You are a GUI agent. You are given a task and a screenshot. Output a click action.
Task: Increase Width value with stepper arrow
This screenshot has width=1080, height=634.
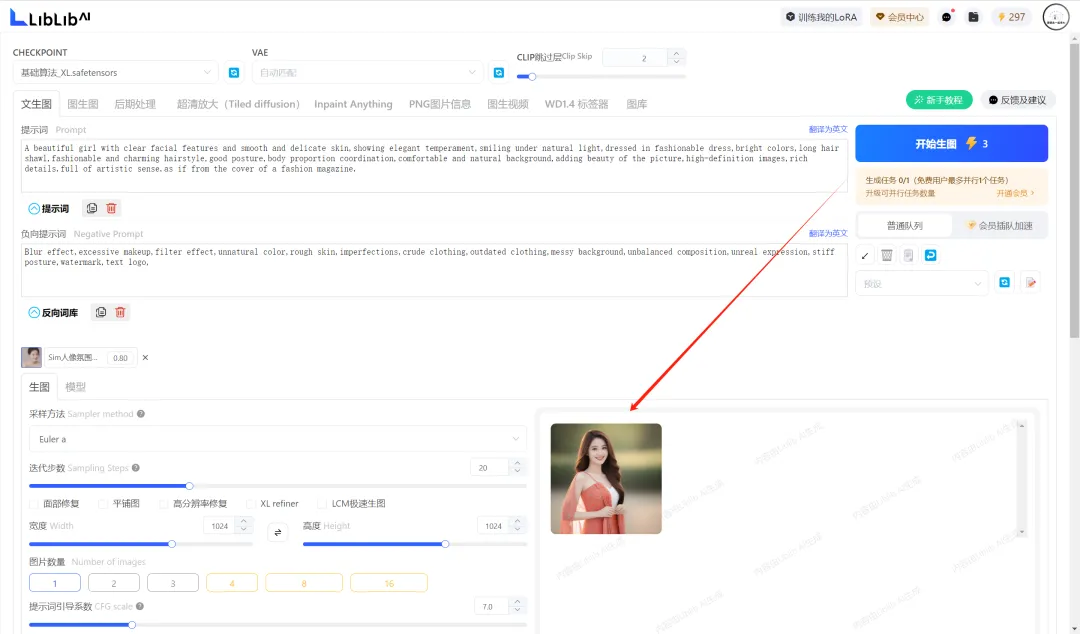[244, 522]
